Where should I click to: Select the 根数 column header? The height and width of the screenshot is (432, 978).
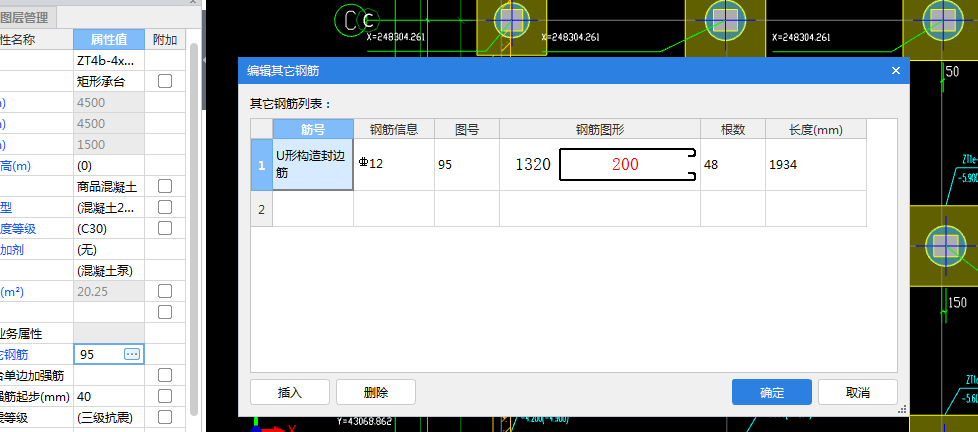point(733,129)
